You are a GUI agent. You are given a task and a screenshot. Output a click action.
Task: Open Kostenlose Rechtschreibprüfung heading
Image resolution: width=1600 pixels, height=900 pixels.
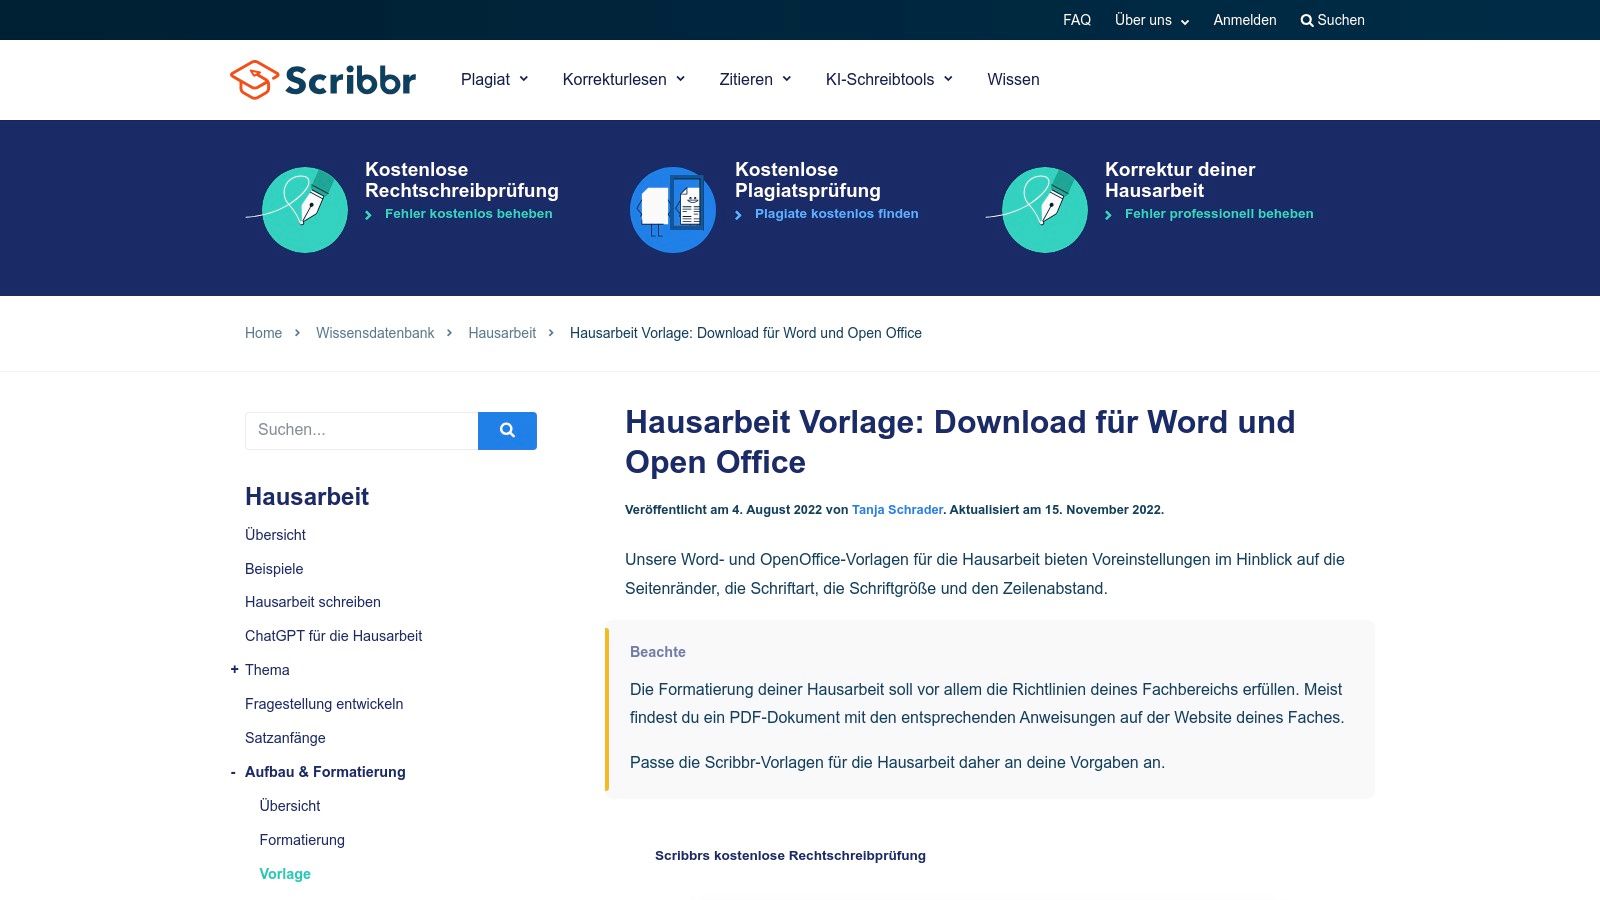point(462,180)
